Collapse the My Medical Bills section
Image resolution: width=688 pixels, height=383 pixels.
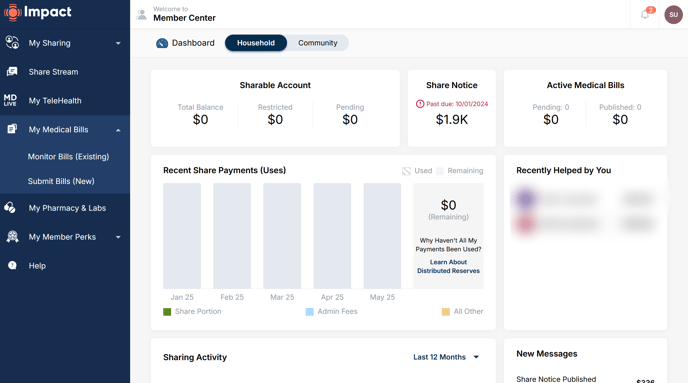coord(118,130)
